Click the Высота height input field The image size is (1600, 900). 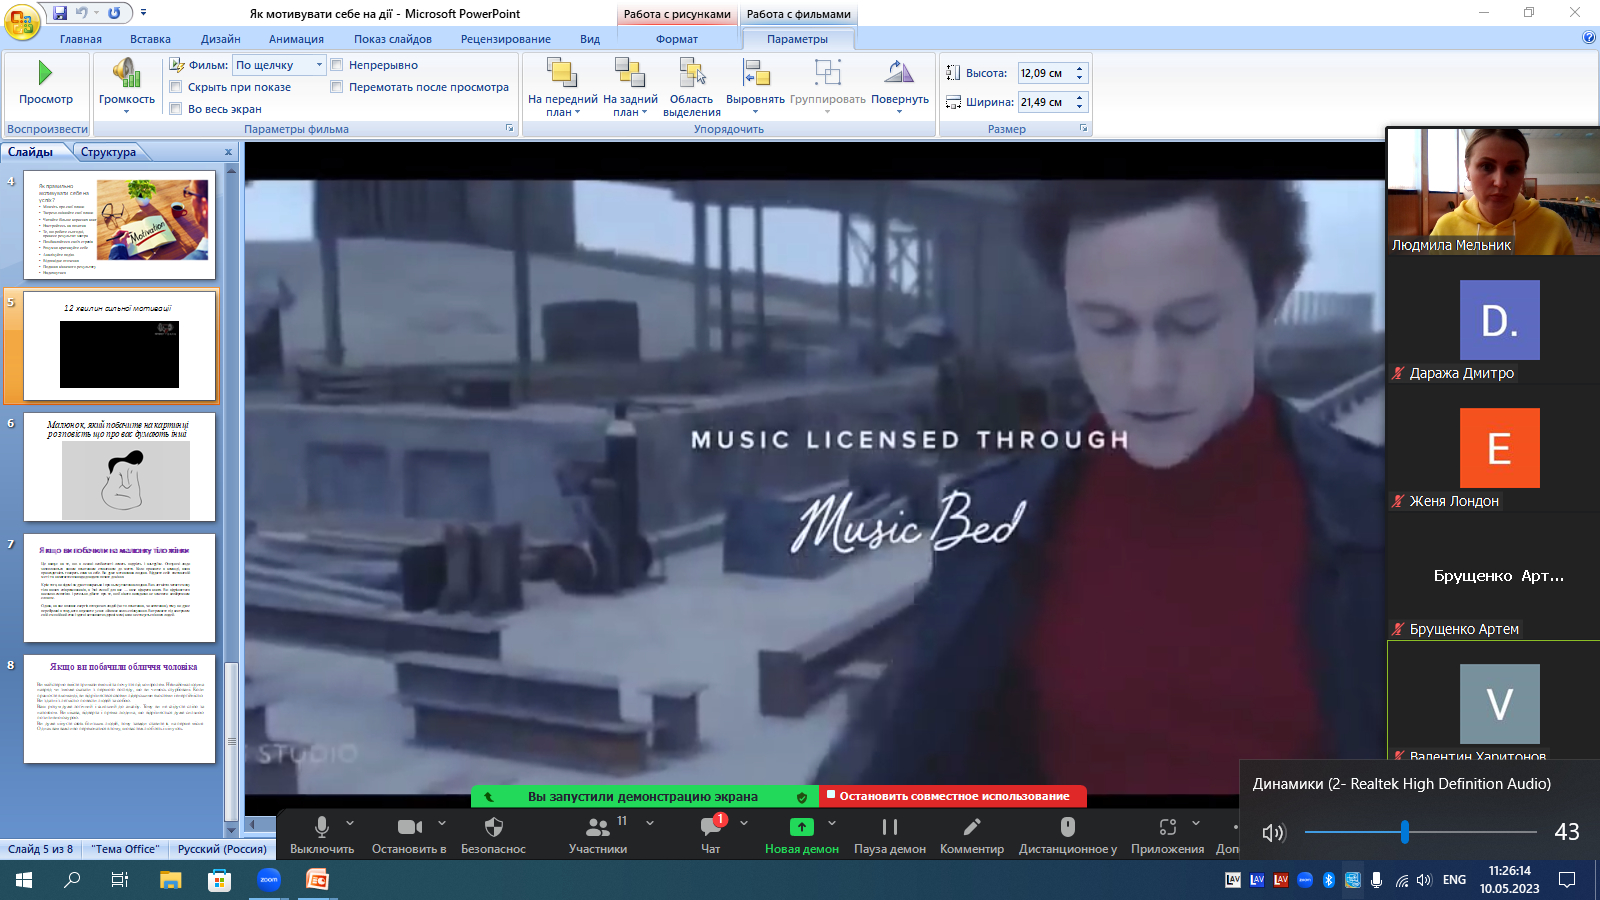1045,73
